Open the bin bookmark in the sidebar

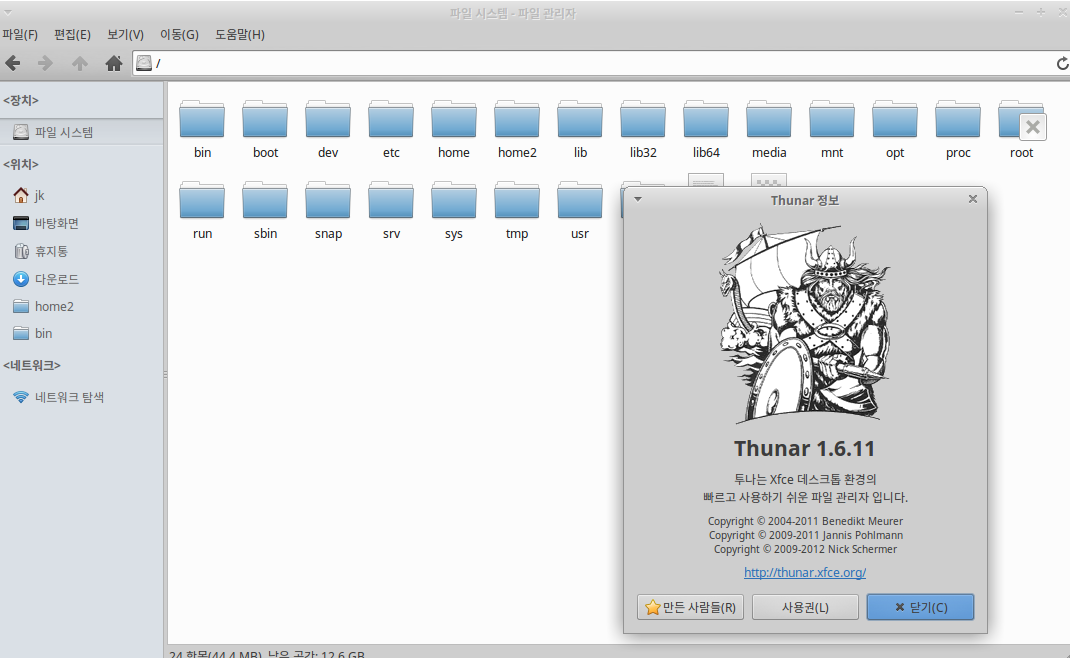pyautogui.click(x=82, y=333)
